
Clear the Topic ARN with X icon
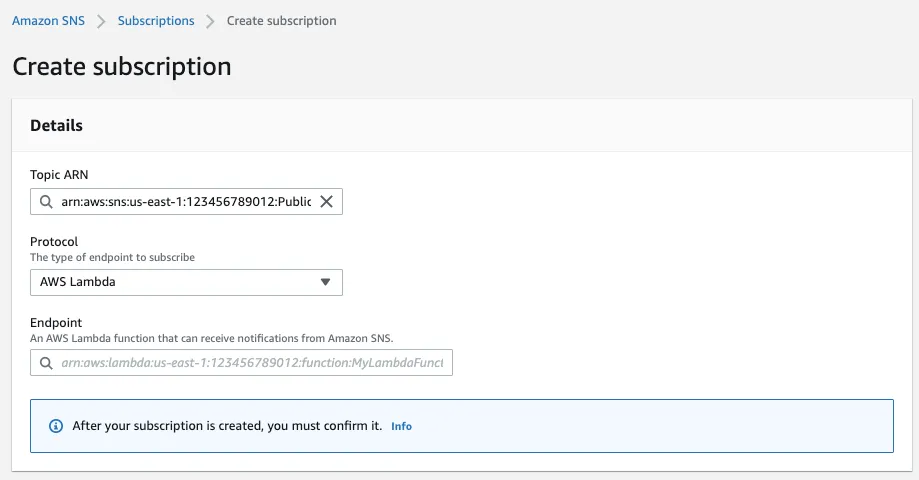tap(326, 202)
